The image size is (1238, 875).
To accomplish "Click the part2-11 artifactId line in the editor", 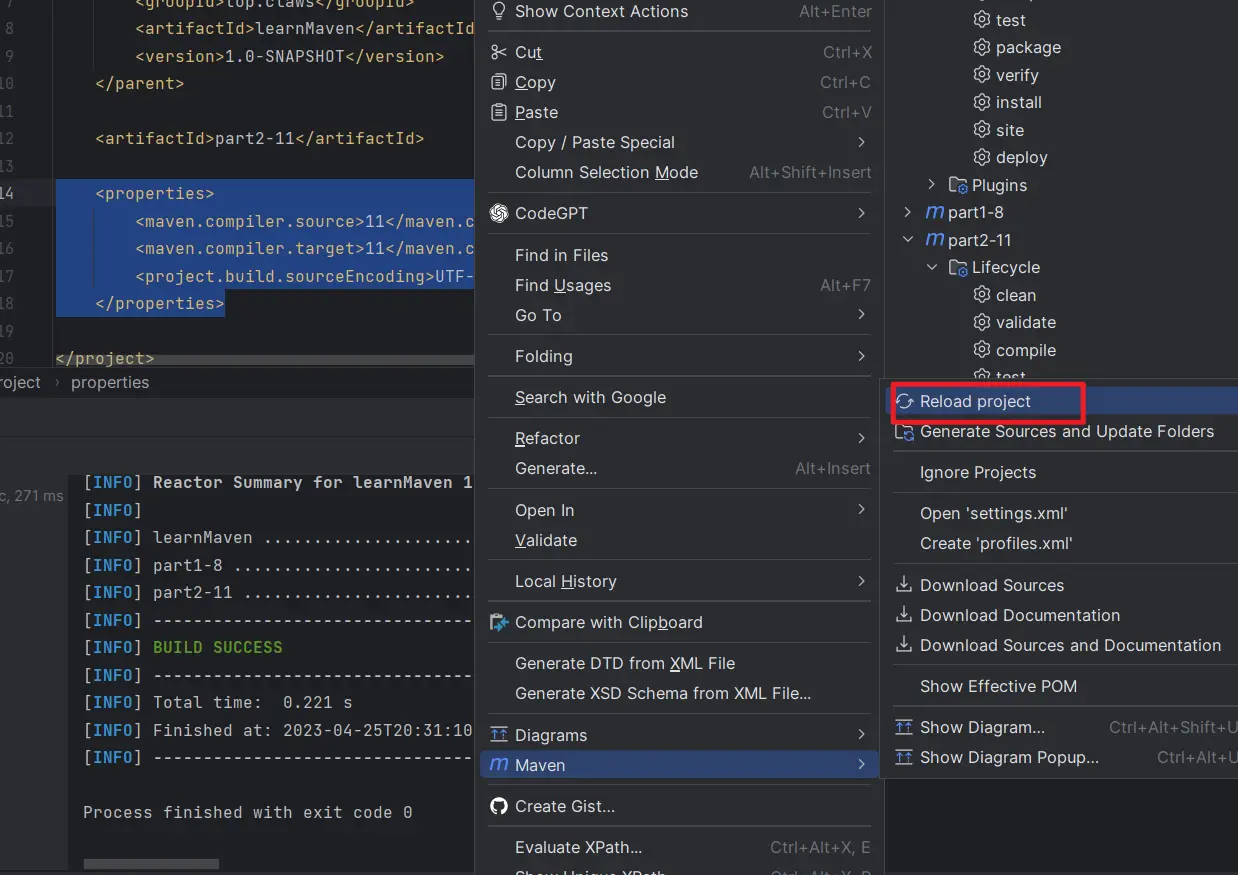I will coord(260,138).
